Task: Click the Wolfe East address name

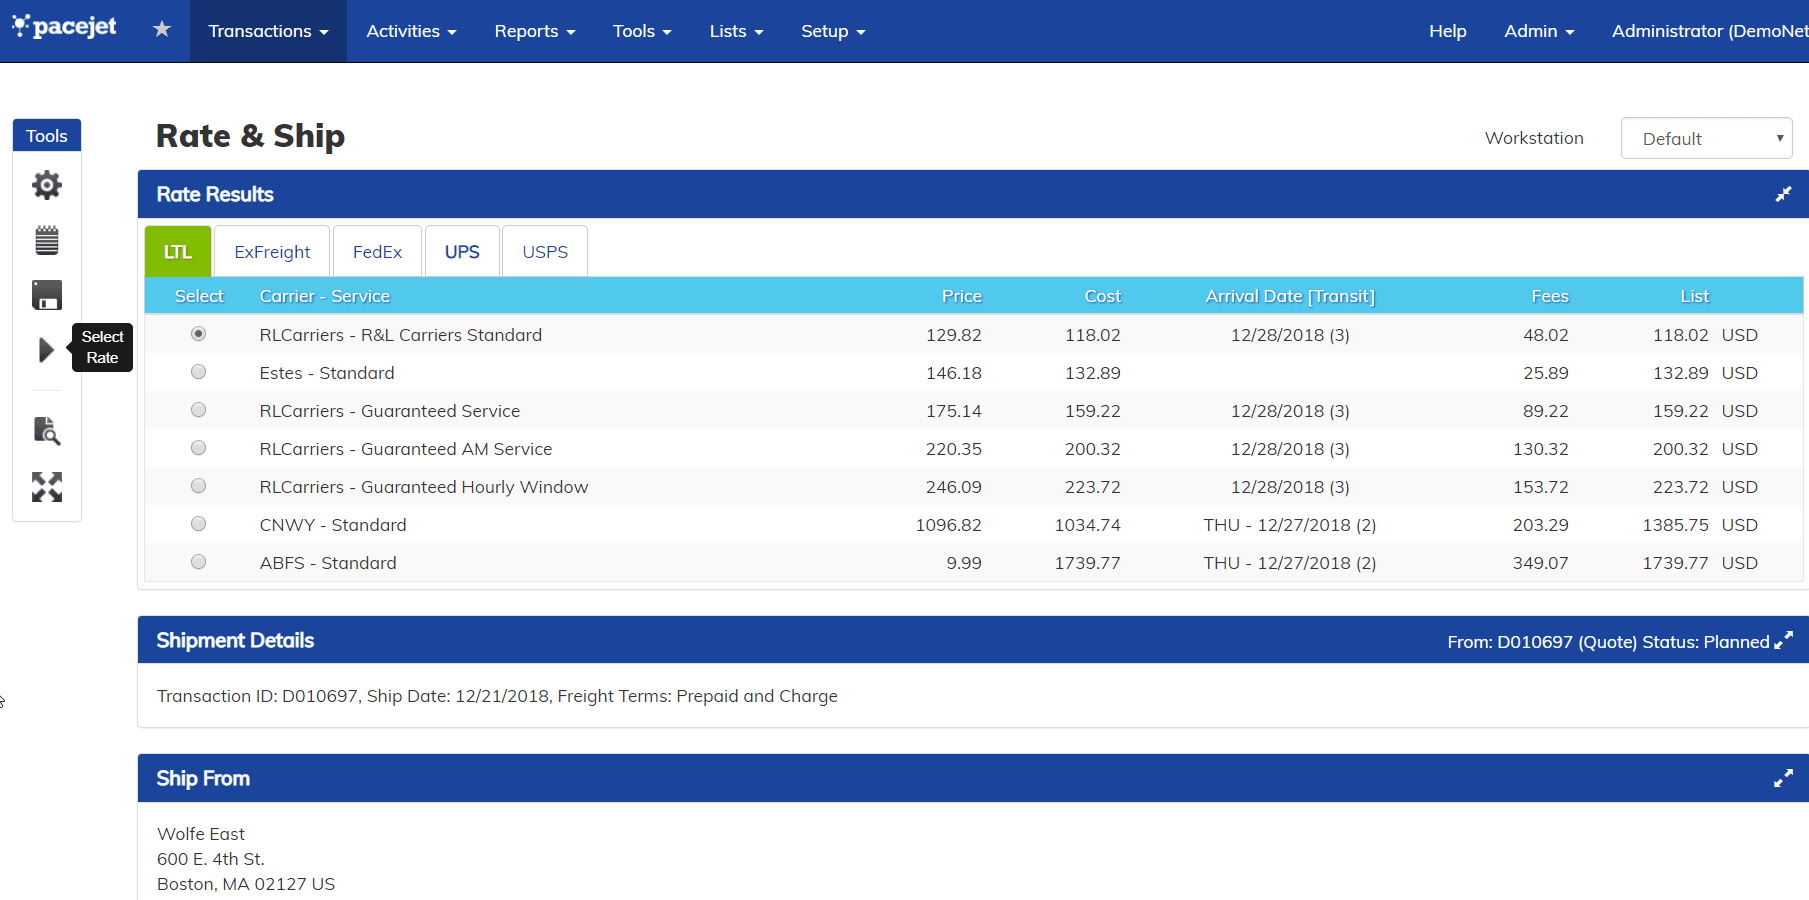Action: 201,834
